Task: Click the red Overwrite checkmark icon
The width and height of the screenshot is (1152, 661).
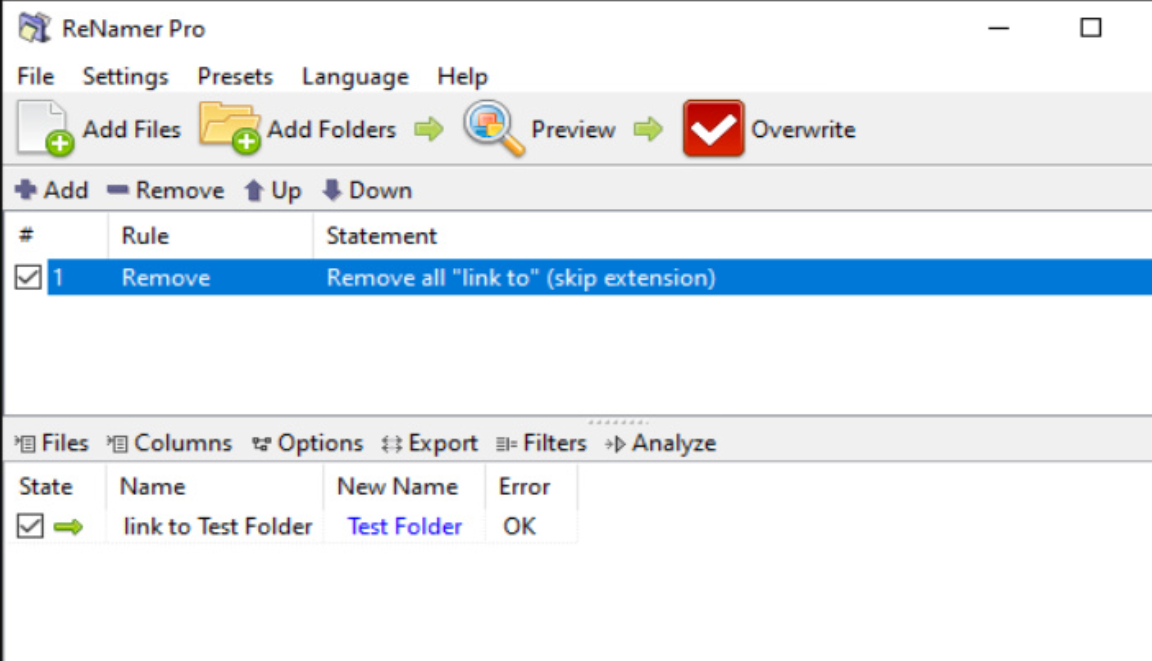Action: coord(713,129)
